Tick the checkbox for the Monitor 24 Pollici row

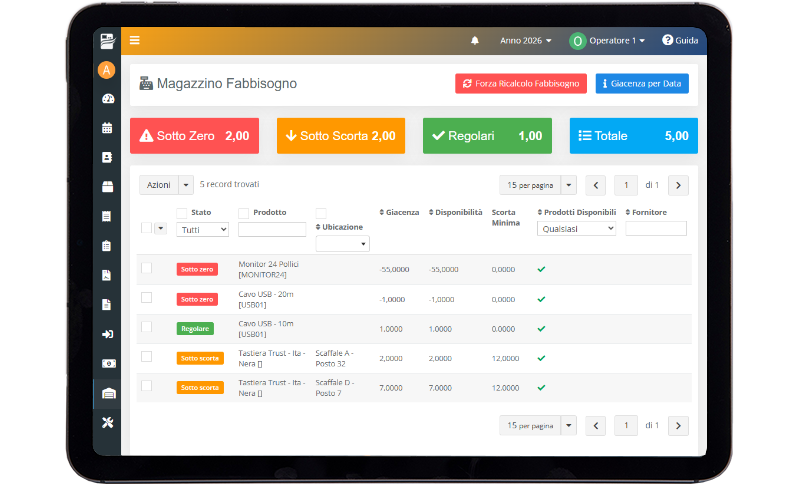[x=146, y=268]
